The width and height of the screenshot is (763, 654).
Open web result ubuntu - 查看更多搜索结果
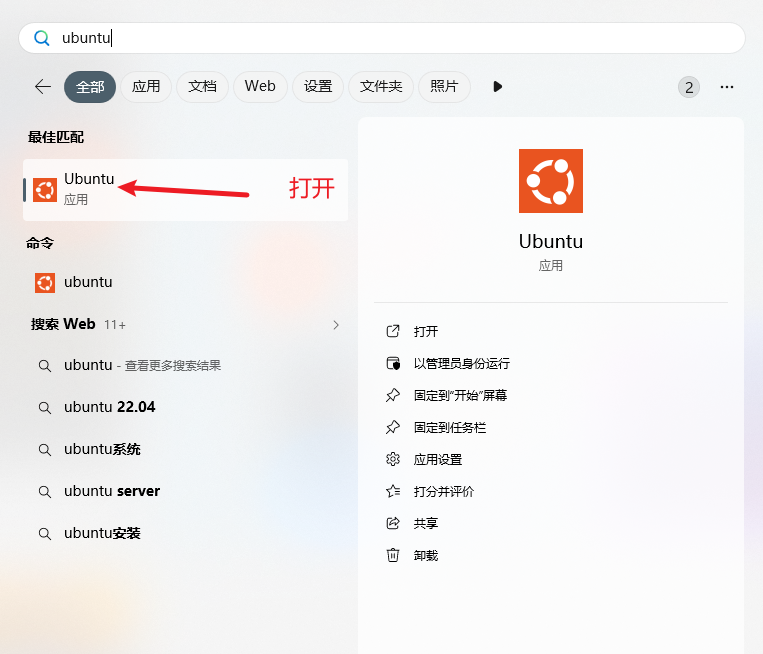click(185, 365)
